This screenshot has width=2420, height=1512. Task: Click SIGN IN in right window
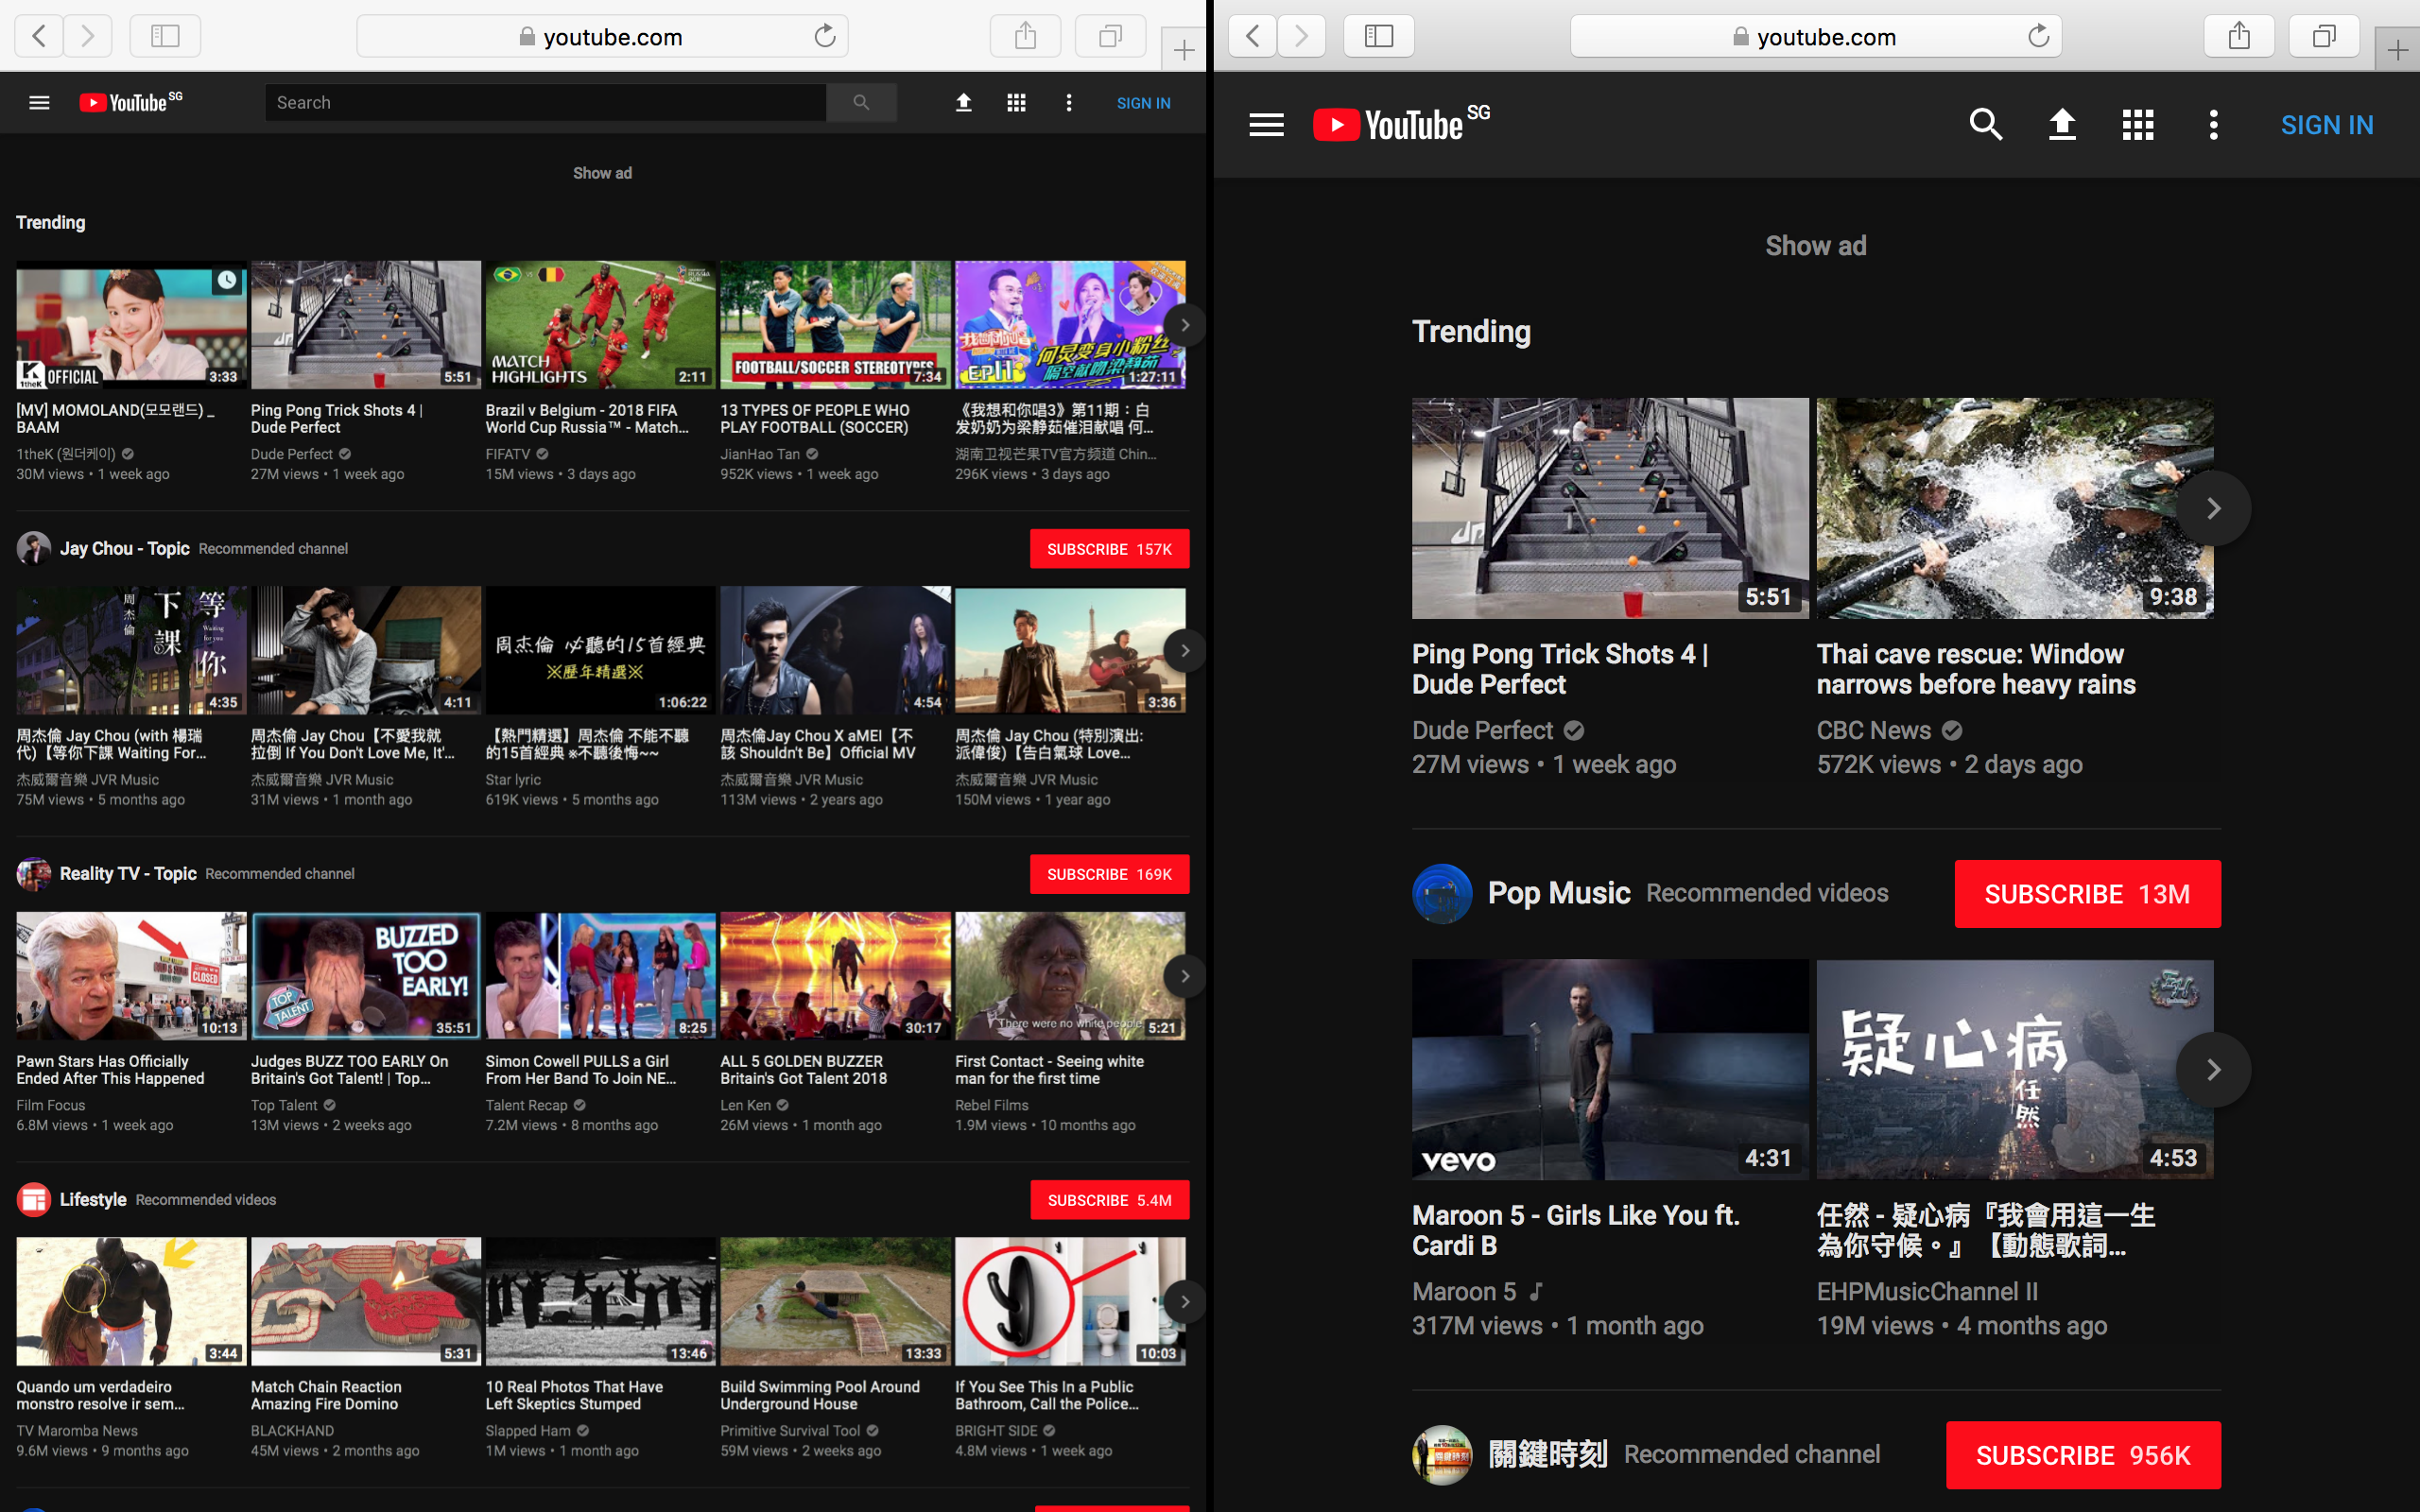coord(2327,125)
